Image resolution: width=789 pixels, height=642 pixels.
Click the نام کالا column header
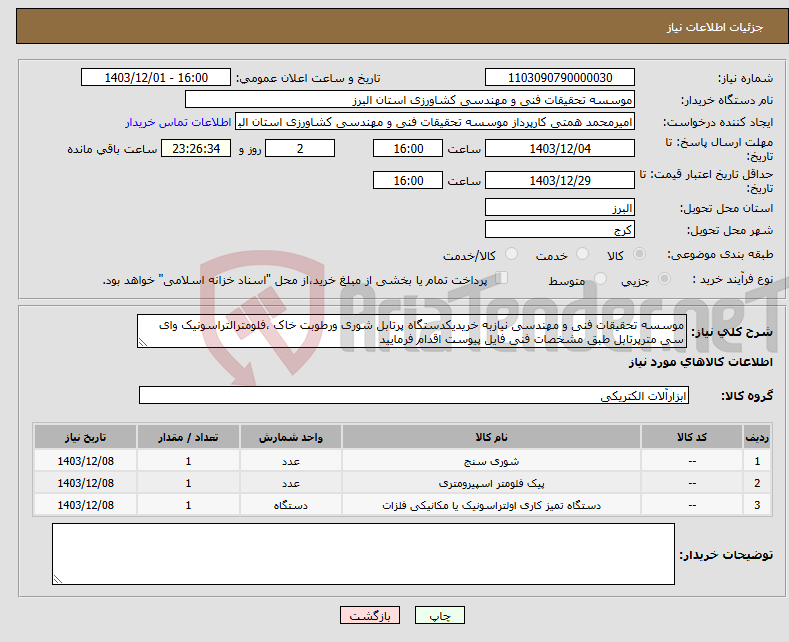click(491, 437)
